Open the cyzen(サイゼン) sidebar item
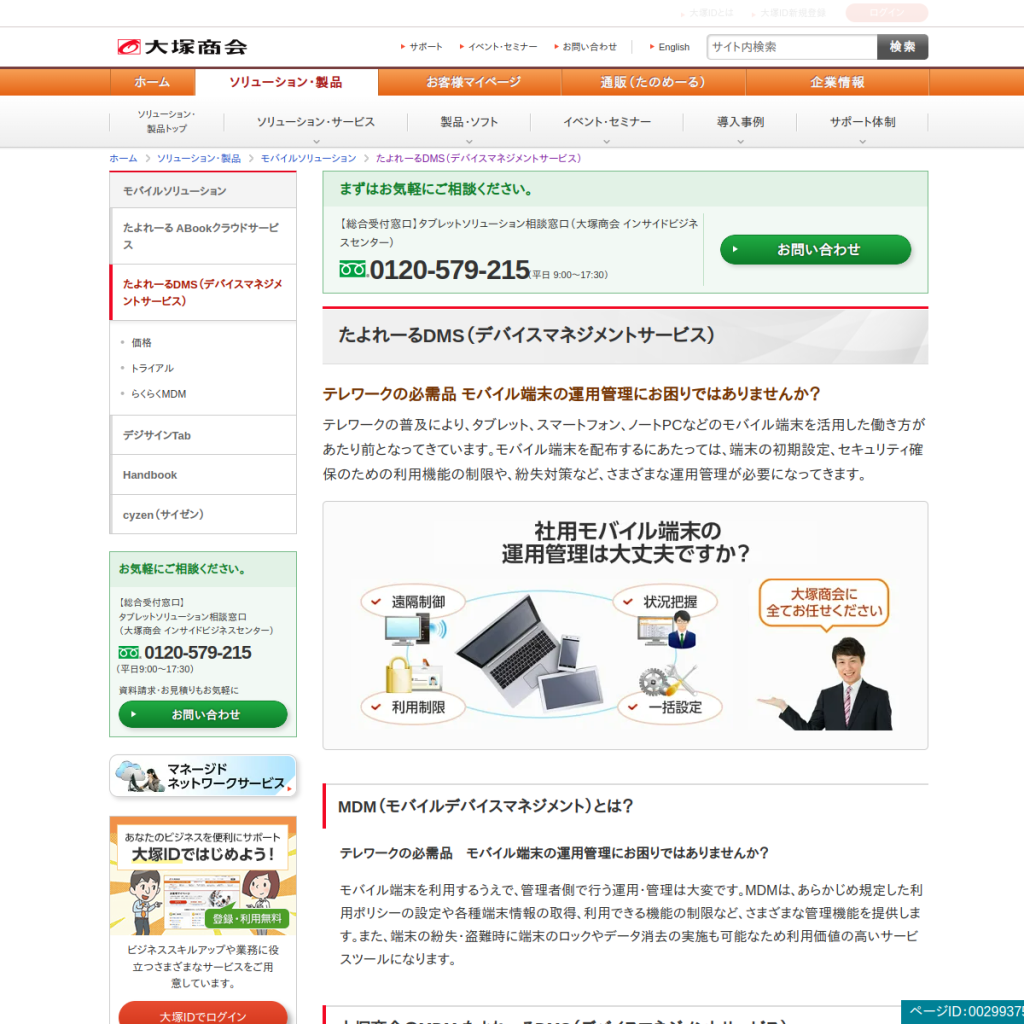 tap(203, 515)
